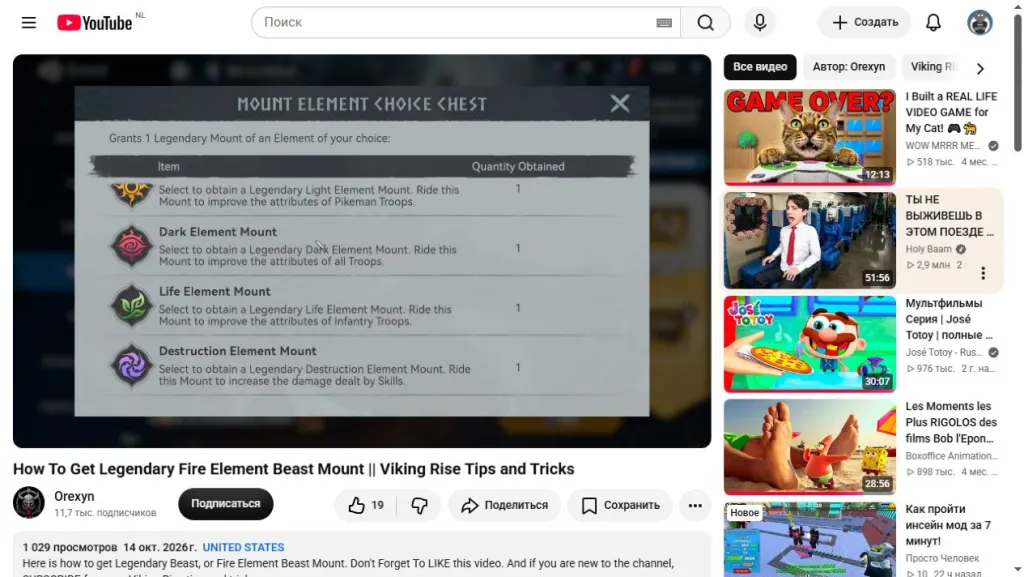
Task: Open the UNITED STATES location link
Action: tap(243, 548)
